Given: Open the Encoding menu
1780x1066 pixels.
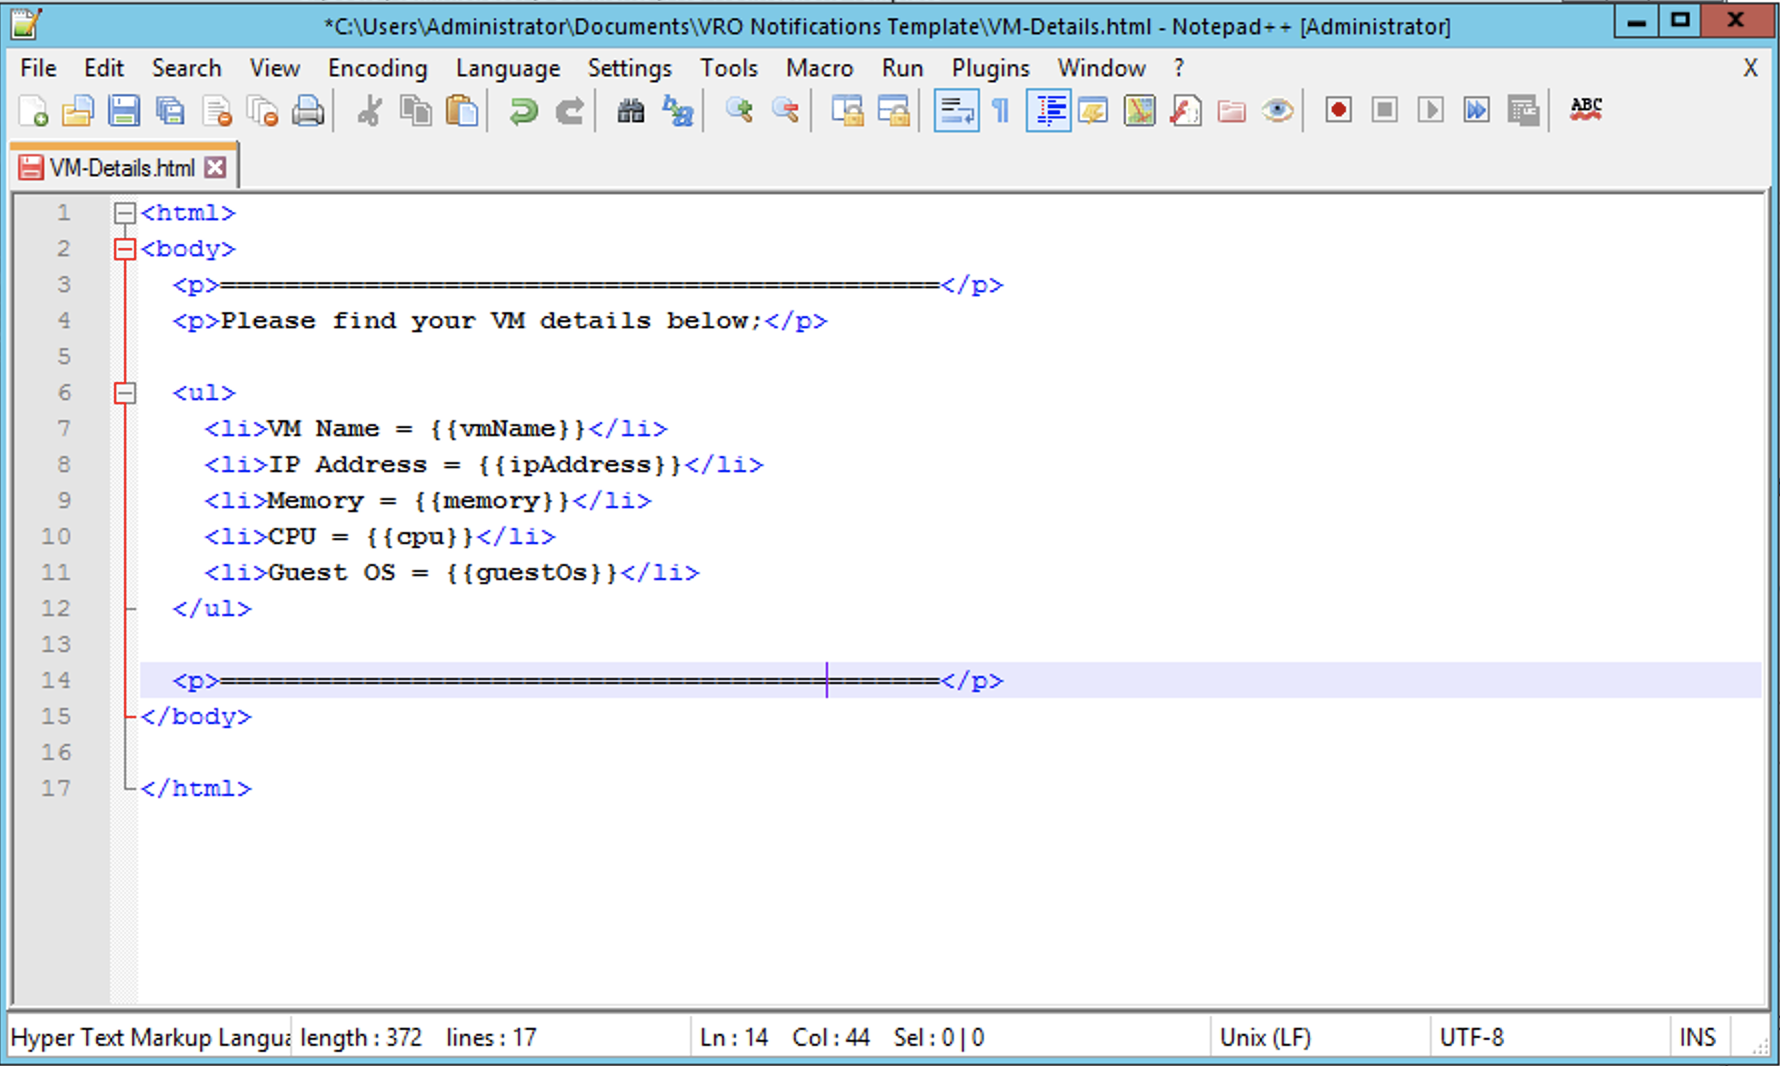Looking at the screenshot, I should (377, 68).
